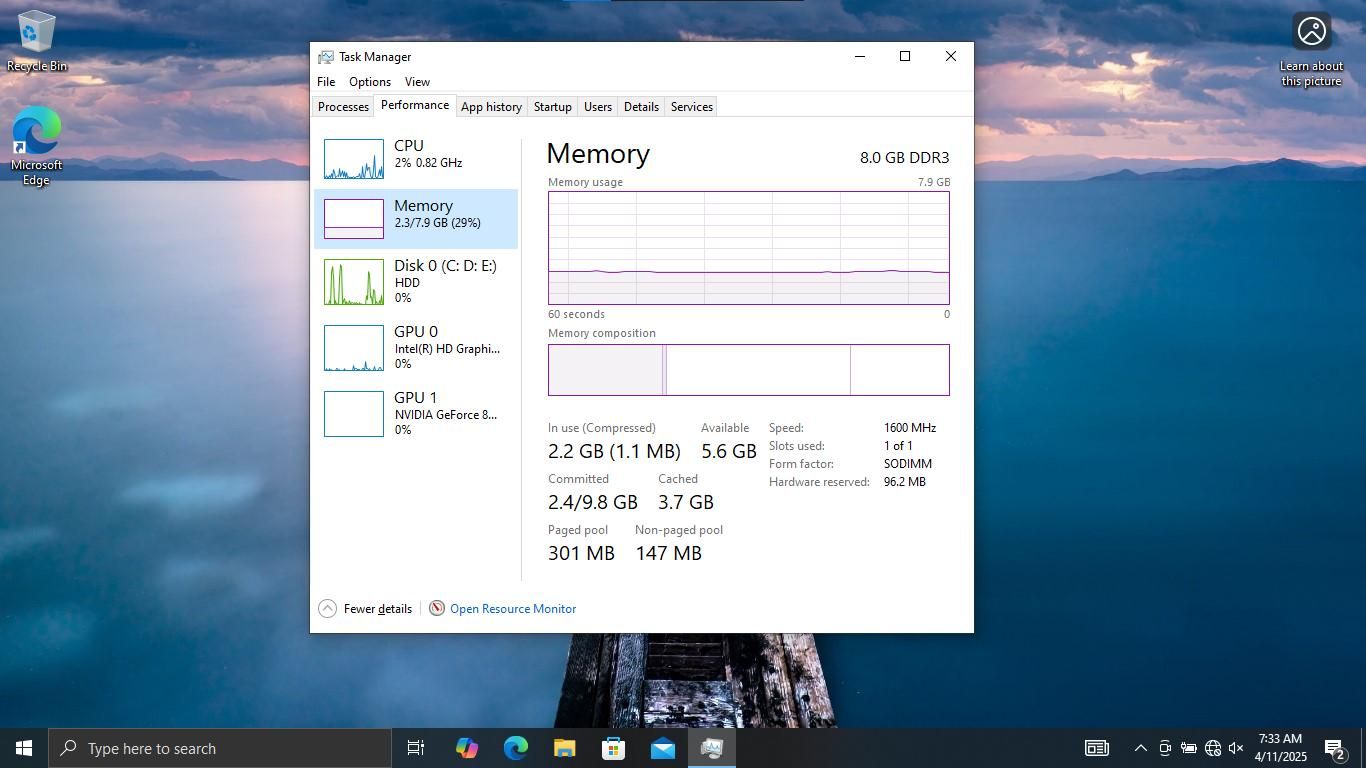Open the Users tab

click(x=598, y=107)
